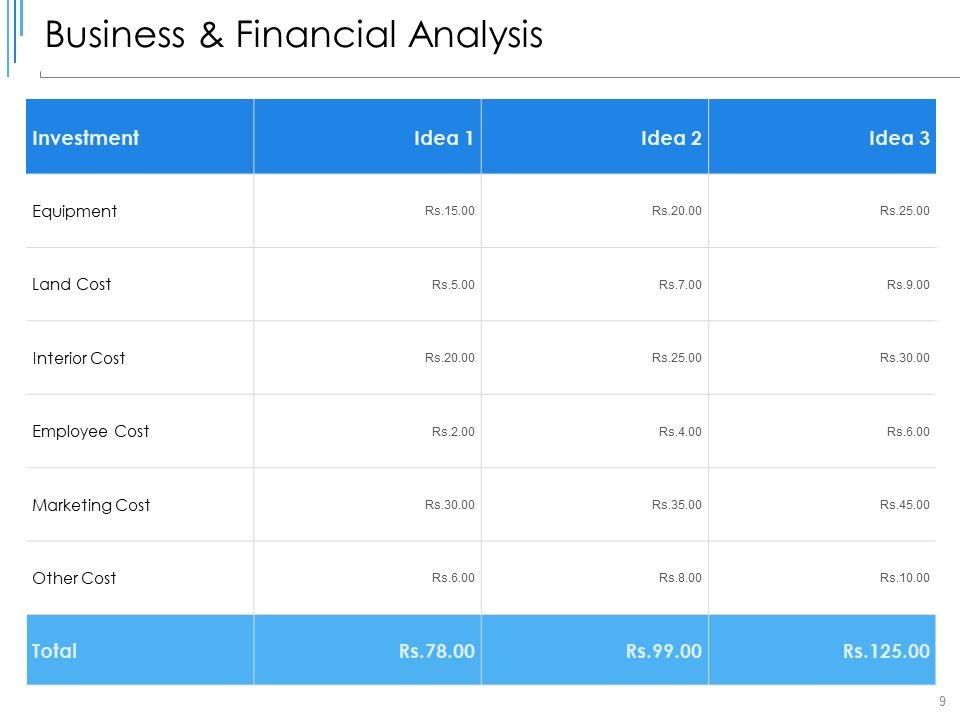960x720 pixels.
Task: Click the slide page number 9
Action: pyautogui.click(x=943, y=702)
